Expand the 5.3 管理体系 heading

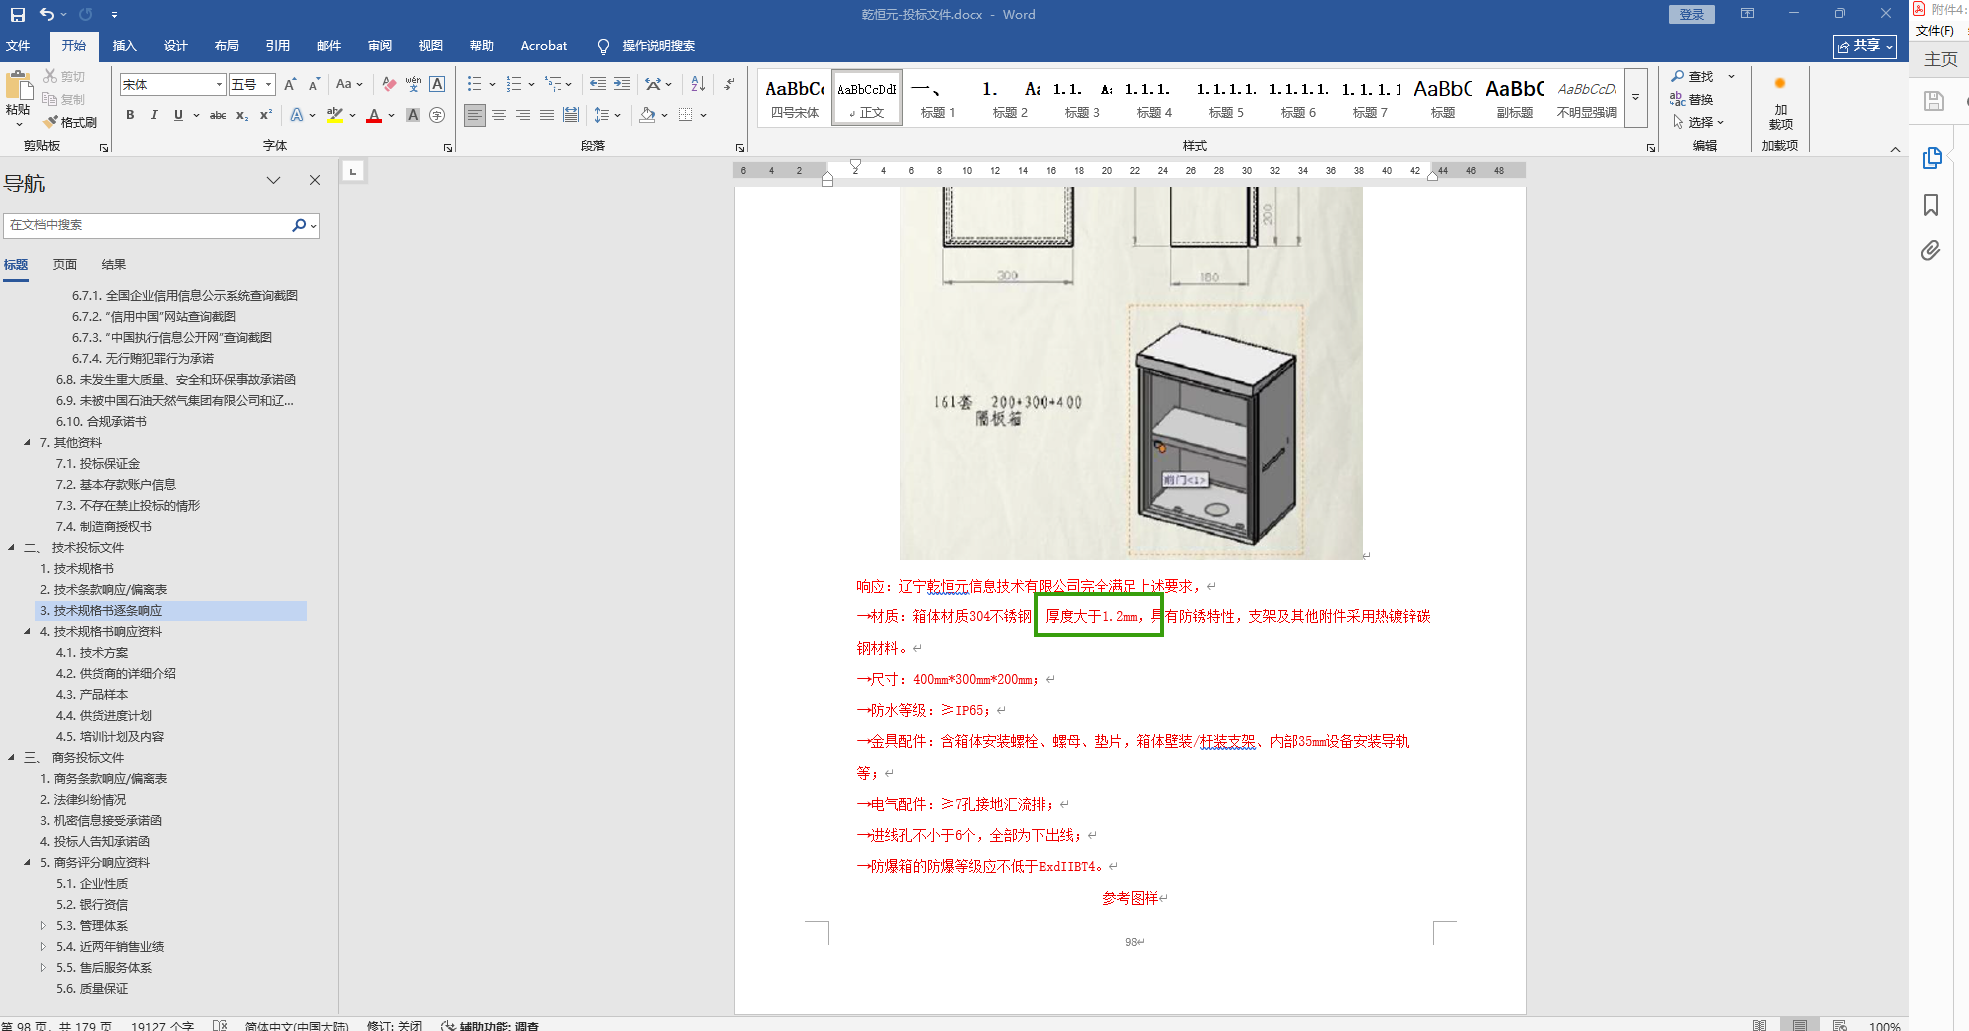point(43,926)
